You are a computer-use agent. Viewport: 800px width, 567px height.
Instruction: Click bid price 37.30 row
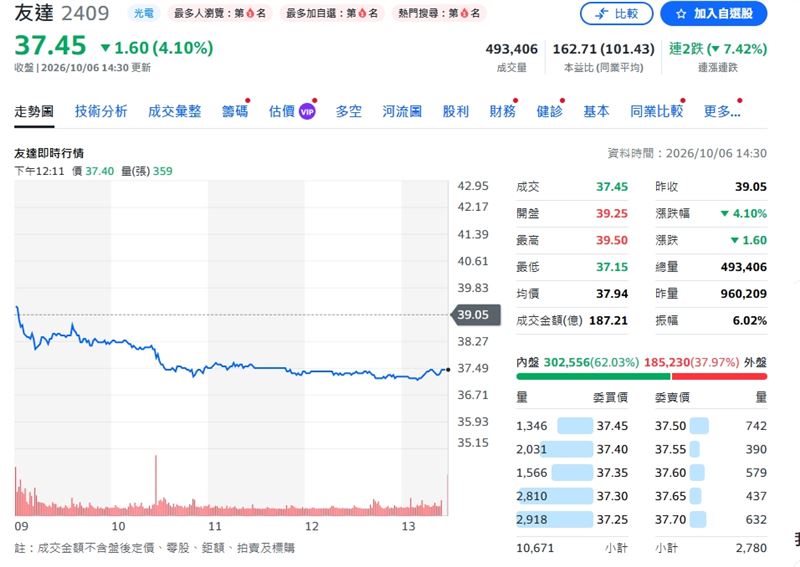[572, 496]
